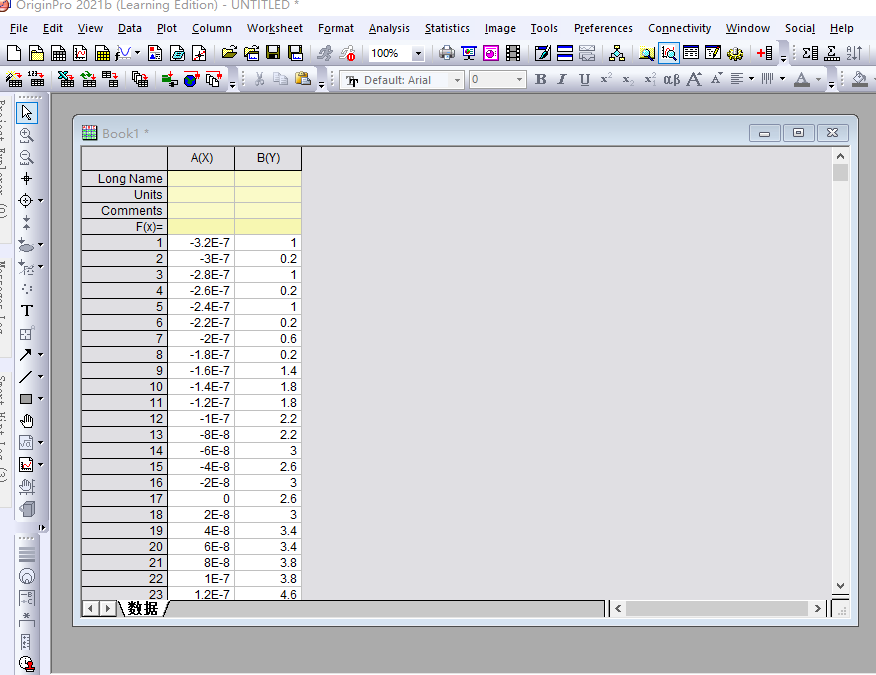The image size is (876, 675).
Task: Click the Long Name cell of column A
Action: pyautogui.click(x=201, y=179)
